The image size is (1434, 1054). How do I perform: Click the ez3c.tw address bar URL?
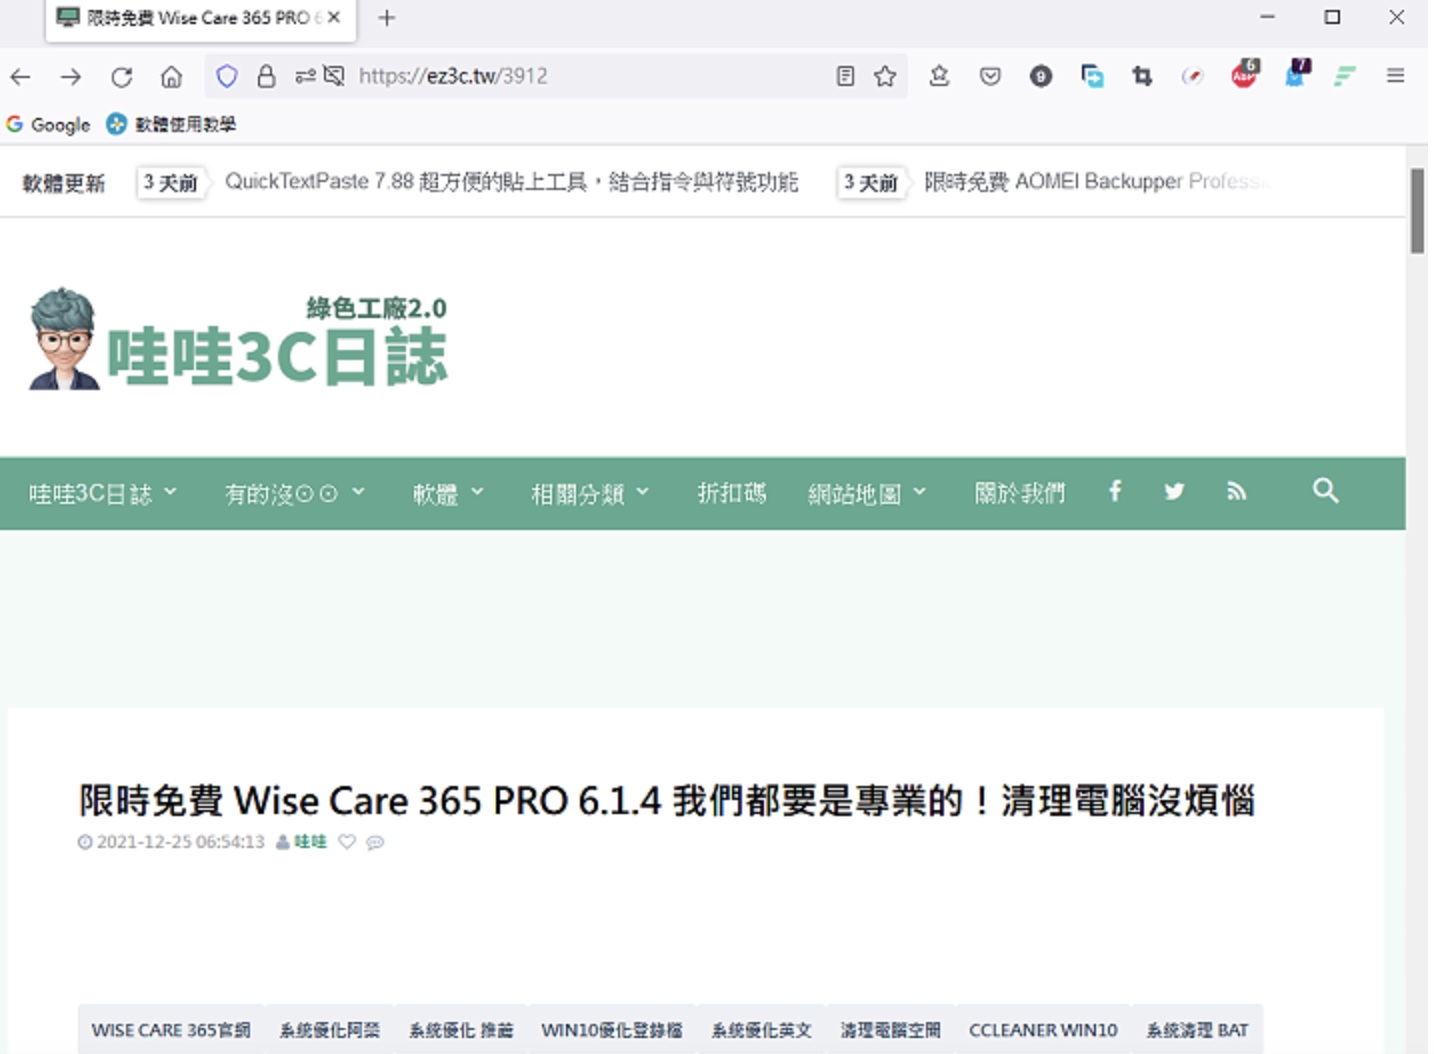pyautogui.click(x=453, y=76)
